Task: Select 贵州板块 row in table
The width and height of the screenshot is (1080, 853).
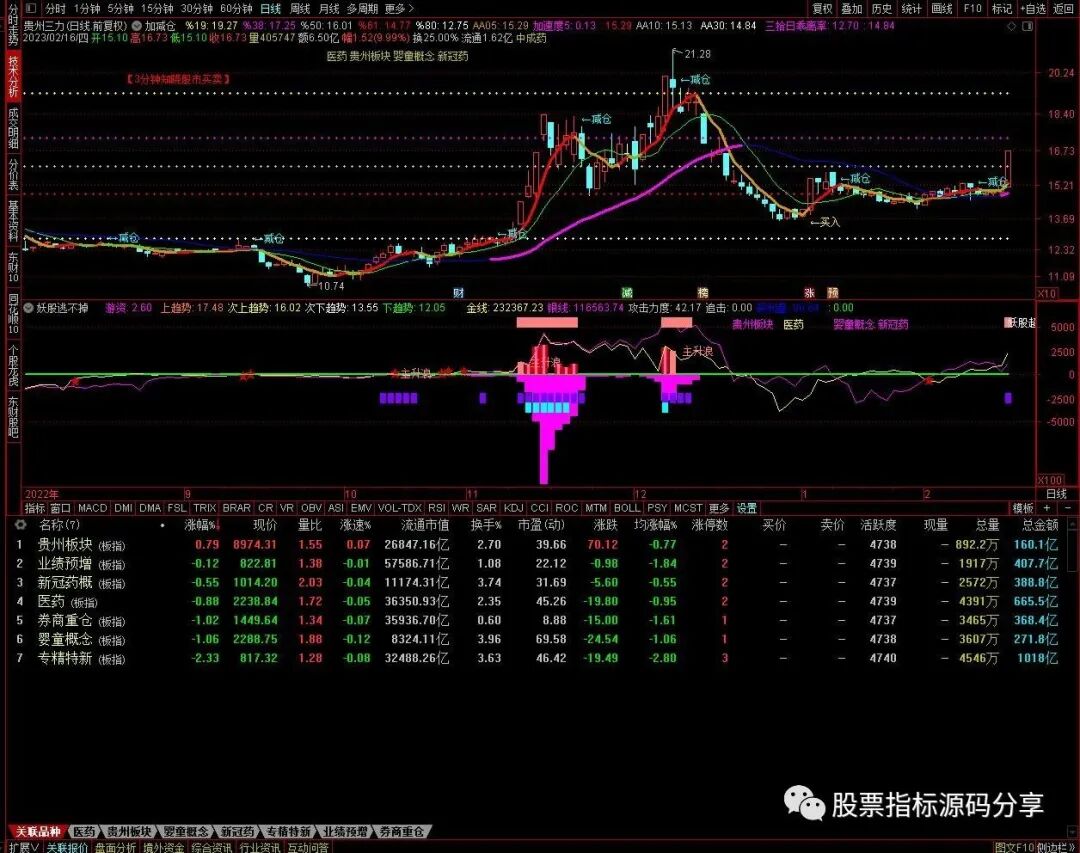Action: [x=537, y=544]
